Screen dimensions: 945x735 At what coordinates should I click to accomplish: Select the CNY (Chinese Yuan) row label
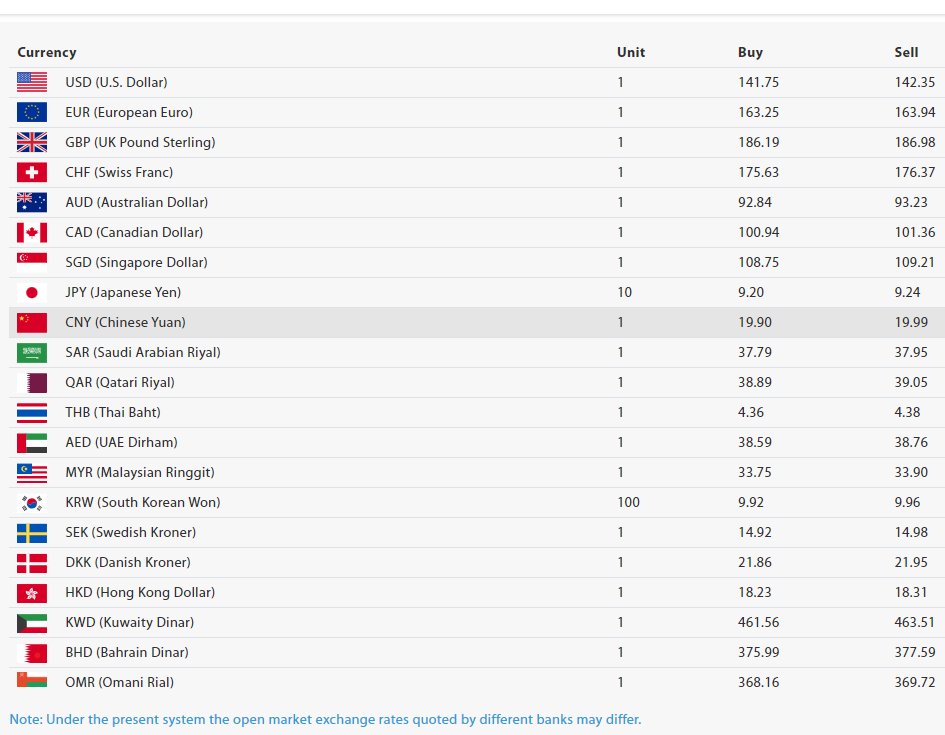(125, 322)
